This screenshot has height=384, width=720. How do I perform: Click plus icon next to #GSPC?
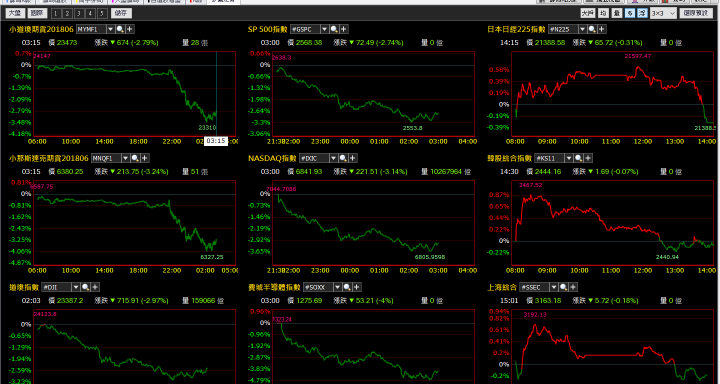pos(344,29)
